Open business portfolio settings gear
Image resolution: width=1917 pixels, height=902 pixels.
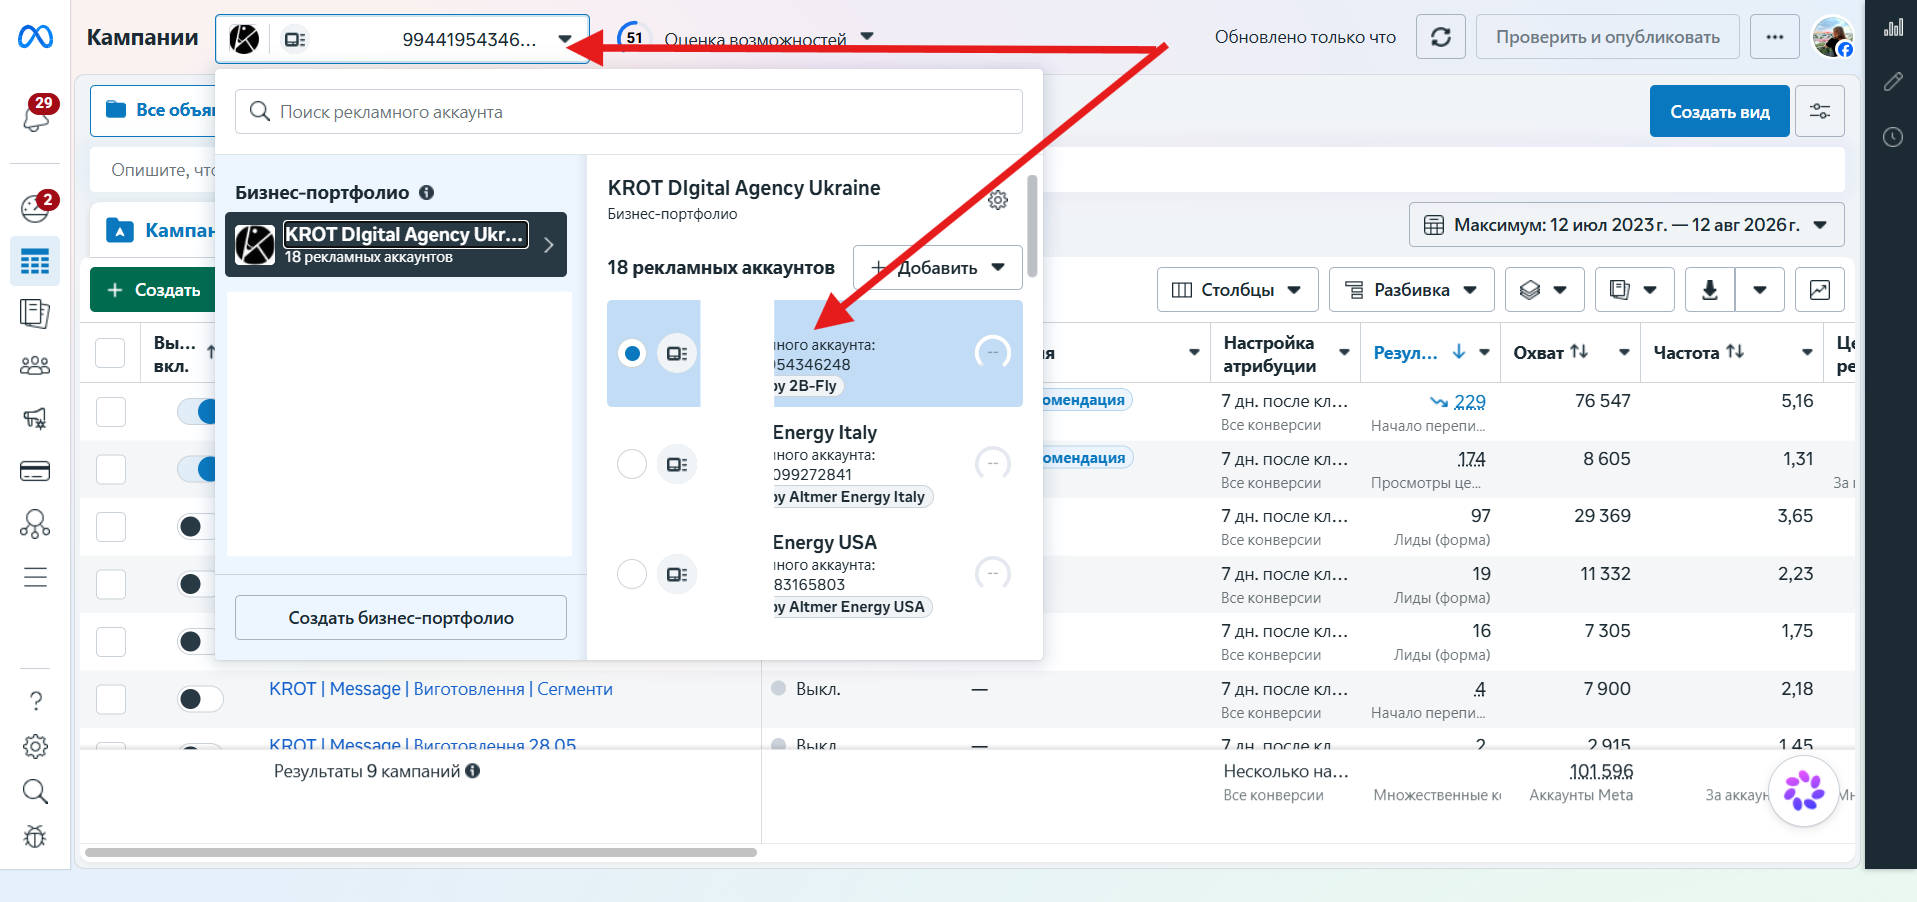[x=998, y=200]
